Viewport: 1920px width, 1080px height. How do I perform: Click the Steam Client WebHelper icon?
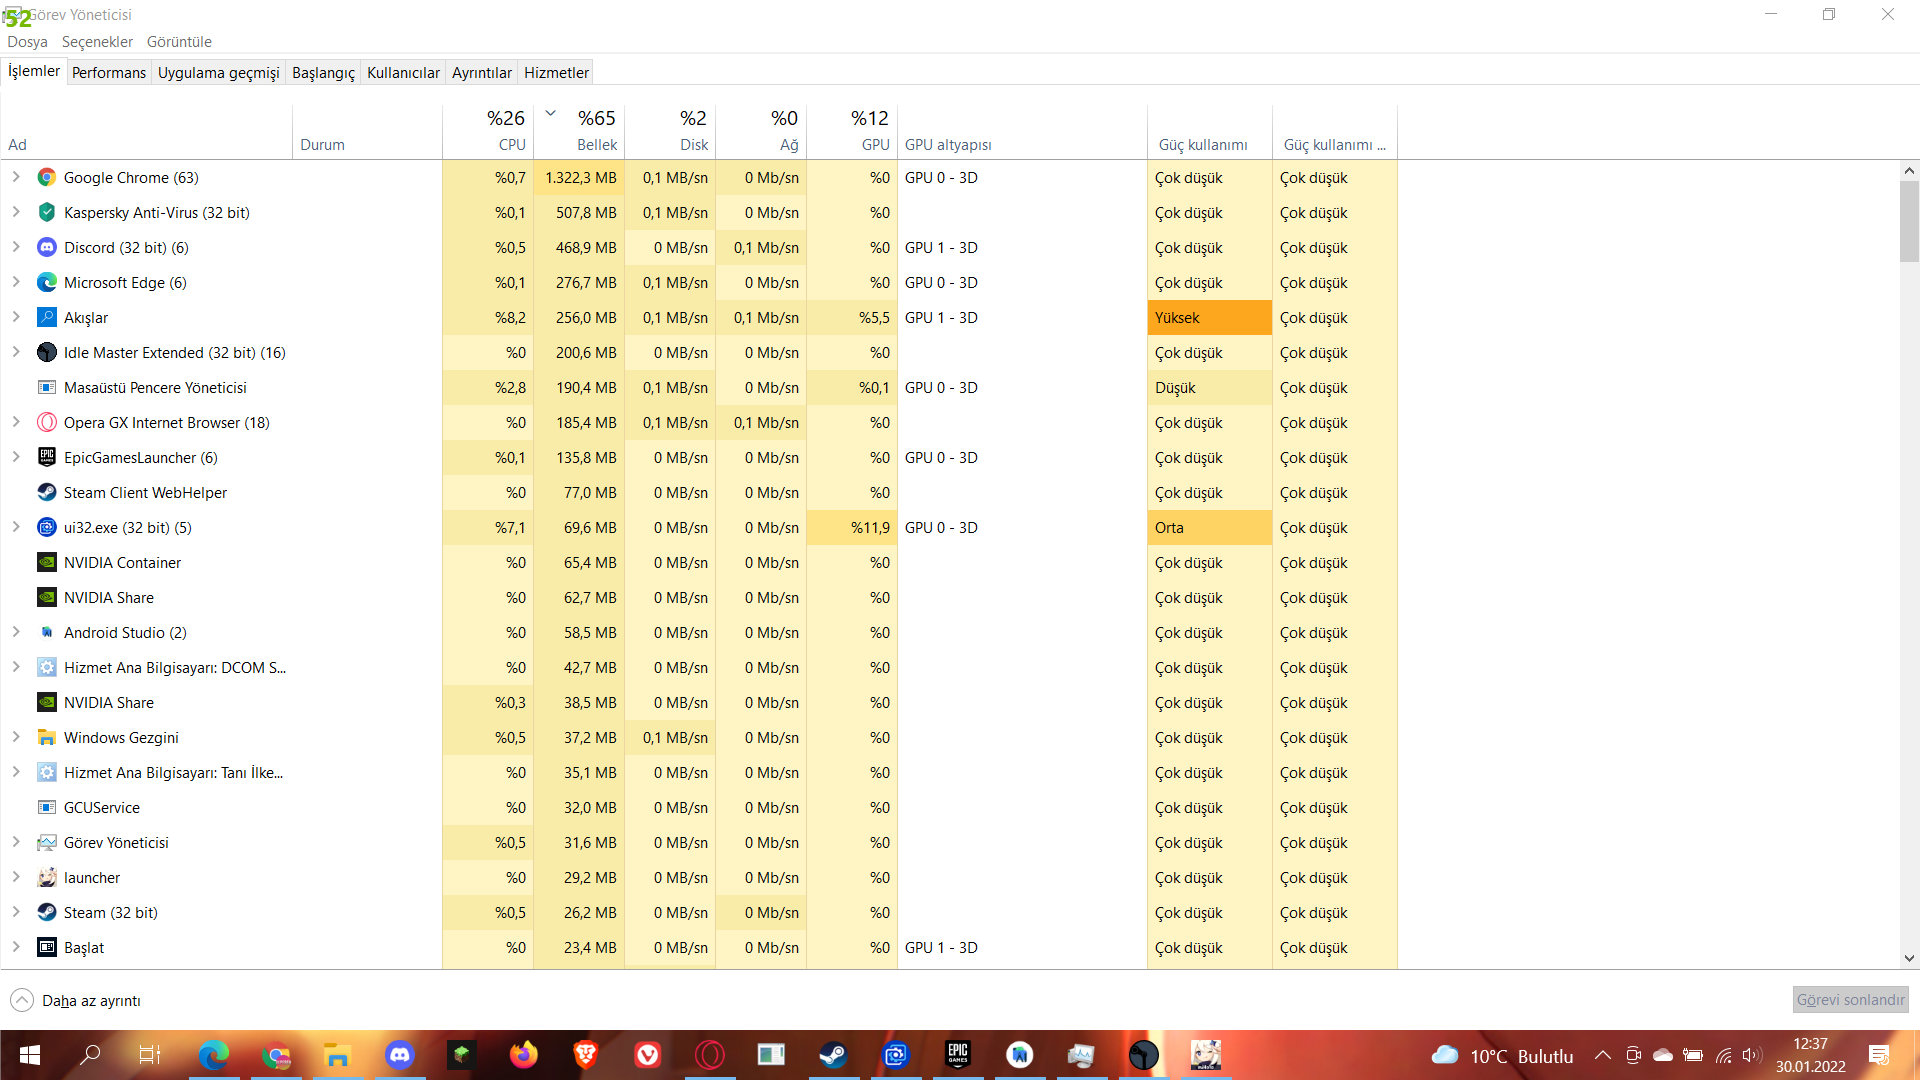[46, 493]
